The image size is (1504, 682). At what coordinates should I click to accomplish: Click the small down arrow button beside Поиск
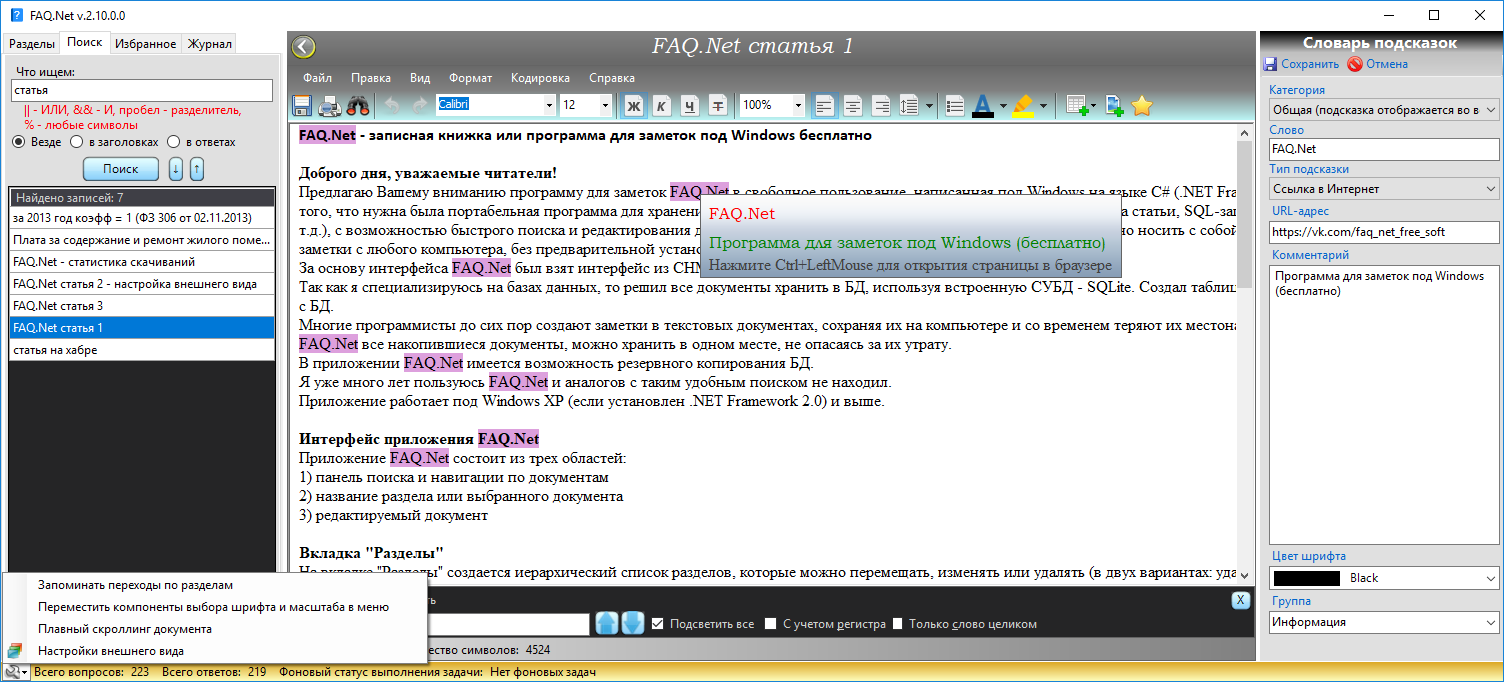coord(176,169)
